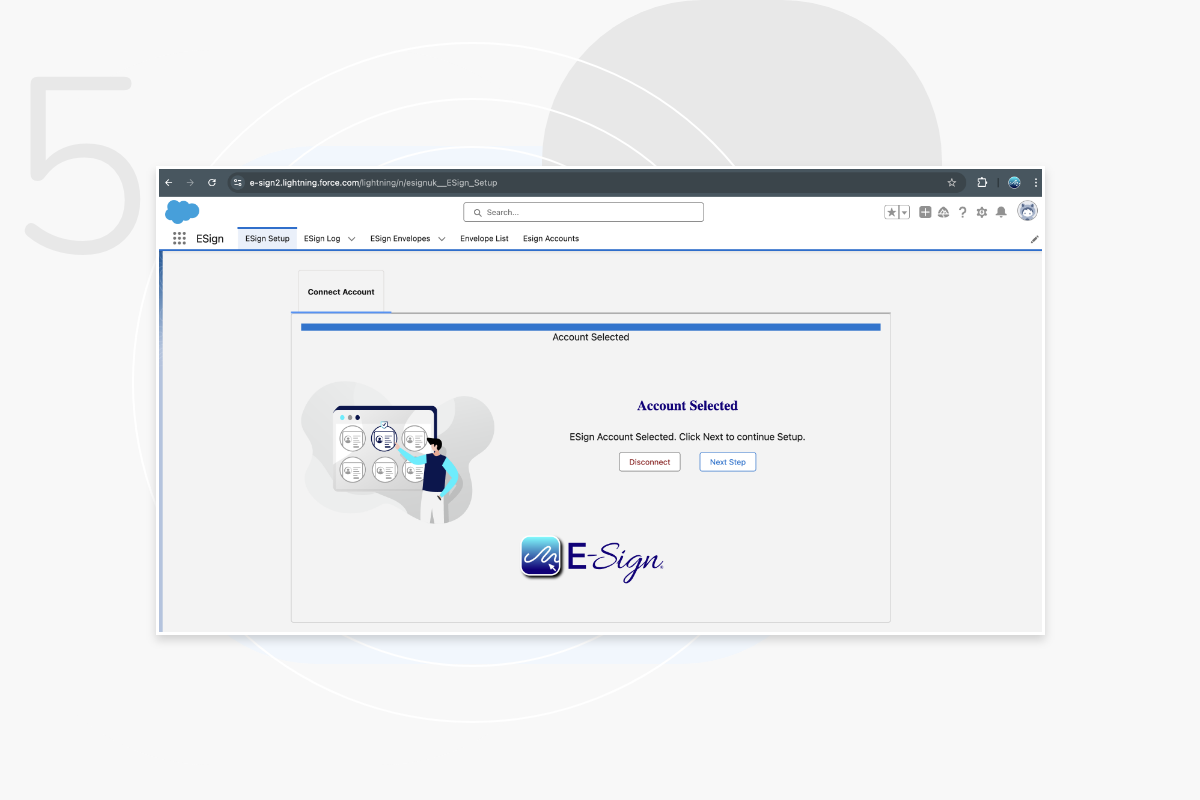Open the favorites list dropdown arrow
The width and height of the screenshot is (1200, 800).
pyautogui.click(x=904, y=212)
